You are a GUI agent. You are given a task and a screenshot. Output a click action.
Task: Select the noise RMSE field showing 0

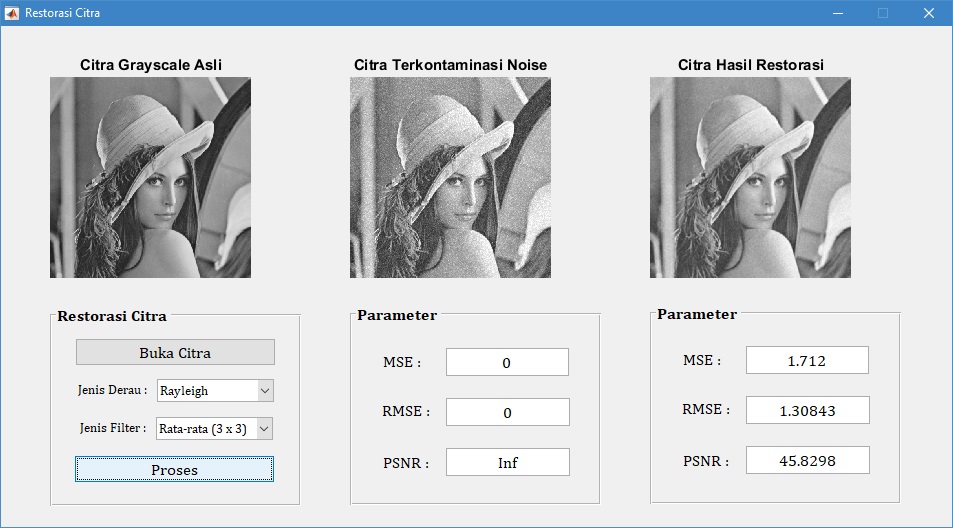click(507, 412)
